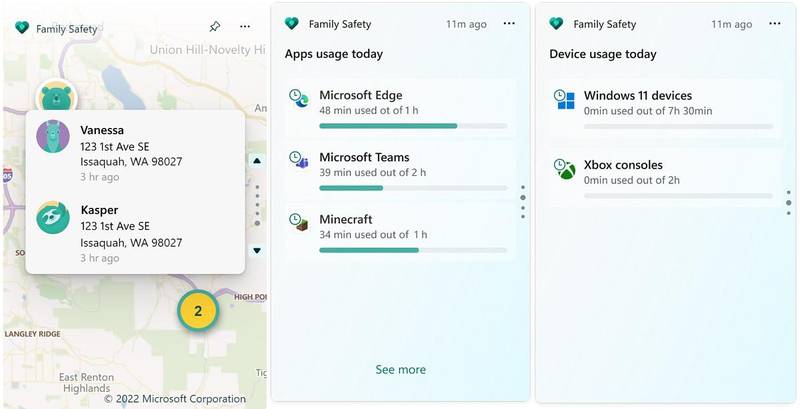Click Kasper's 'Issaquah, WA 98027' line
Image resolution: width=800 pixels, height=409 pixels.
(x=131, y=243)
